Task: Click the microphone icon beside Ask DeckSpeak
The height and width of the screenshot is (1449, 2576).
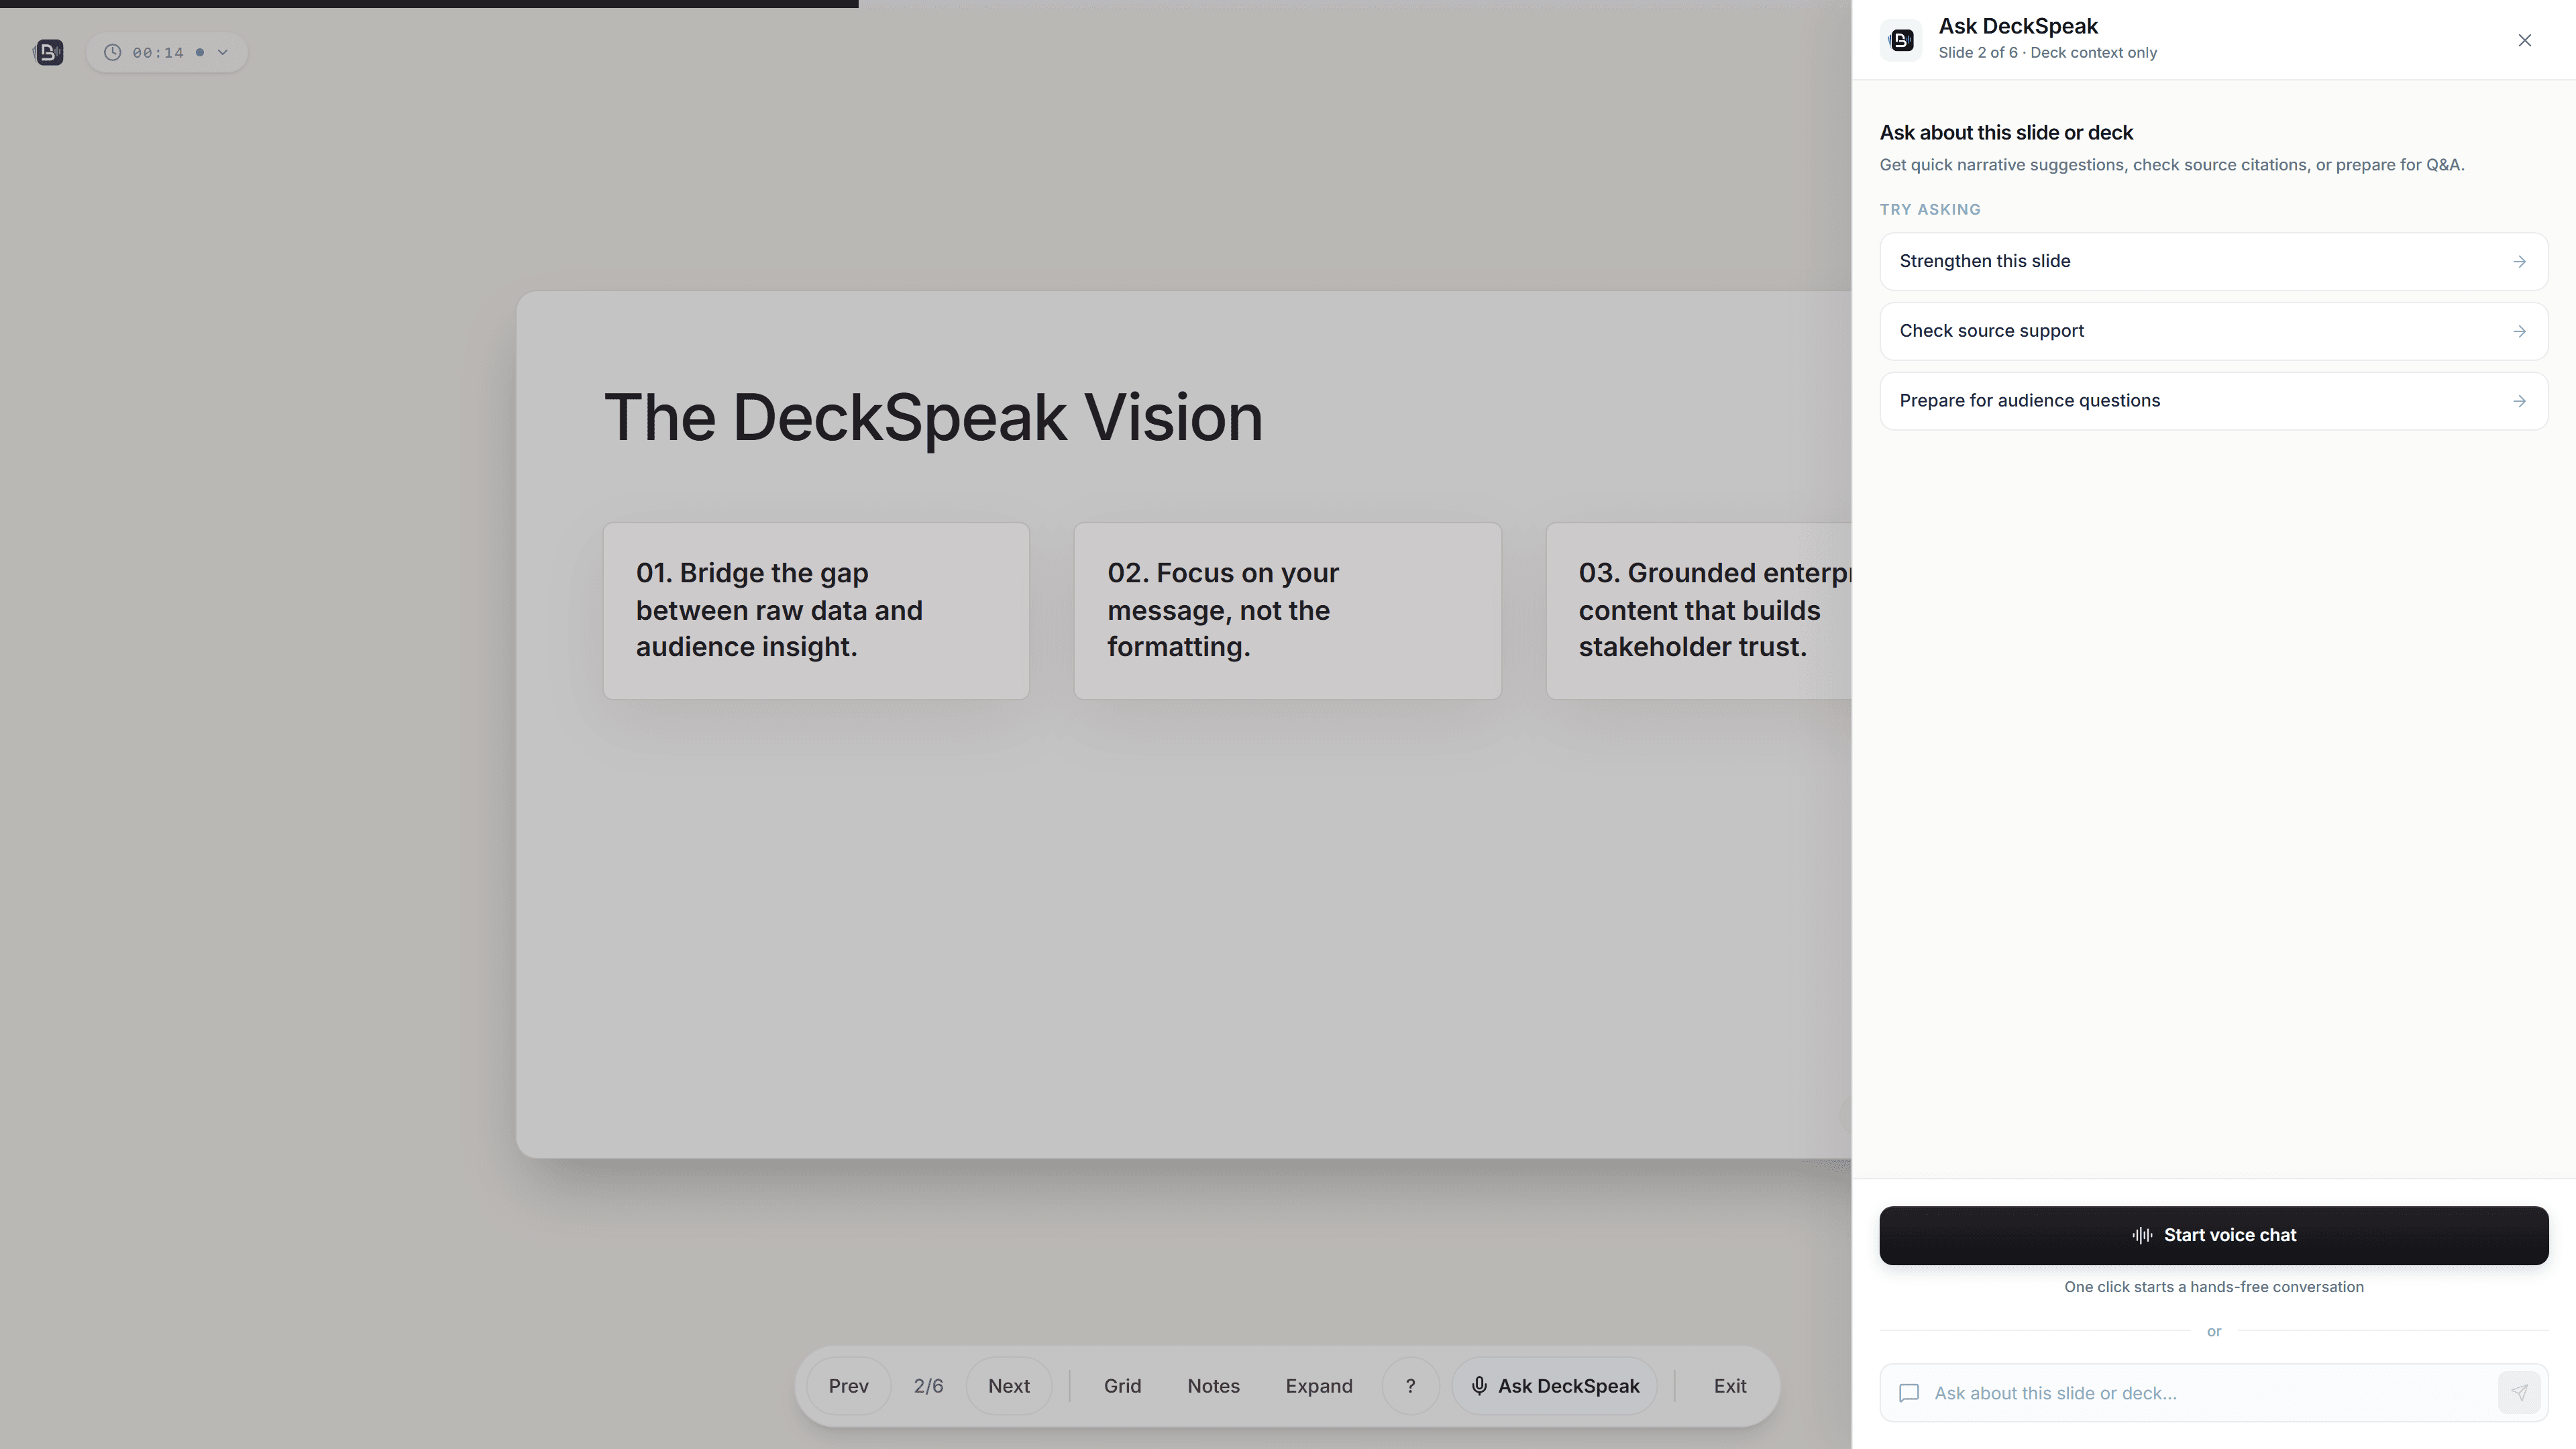Action: [x=1479, y=1386]
